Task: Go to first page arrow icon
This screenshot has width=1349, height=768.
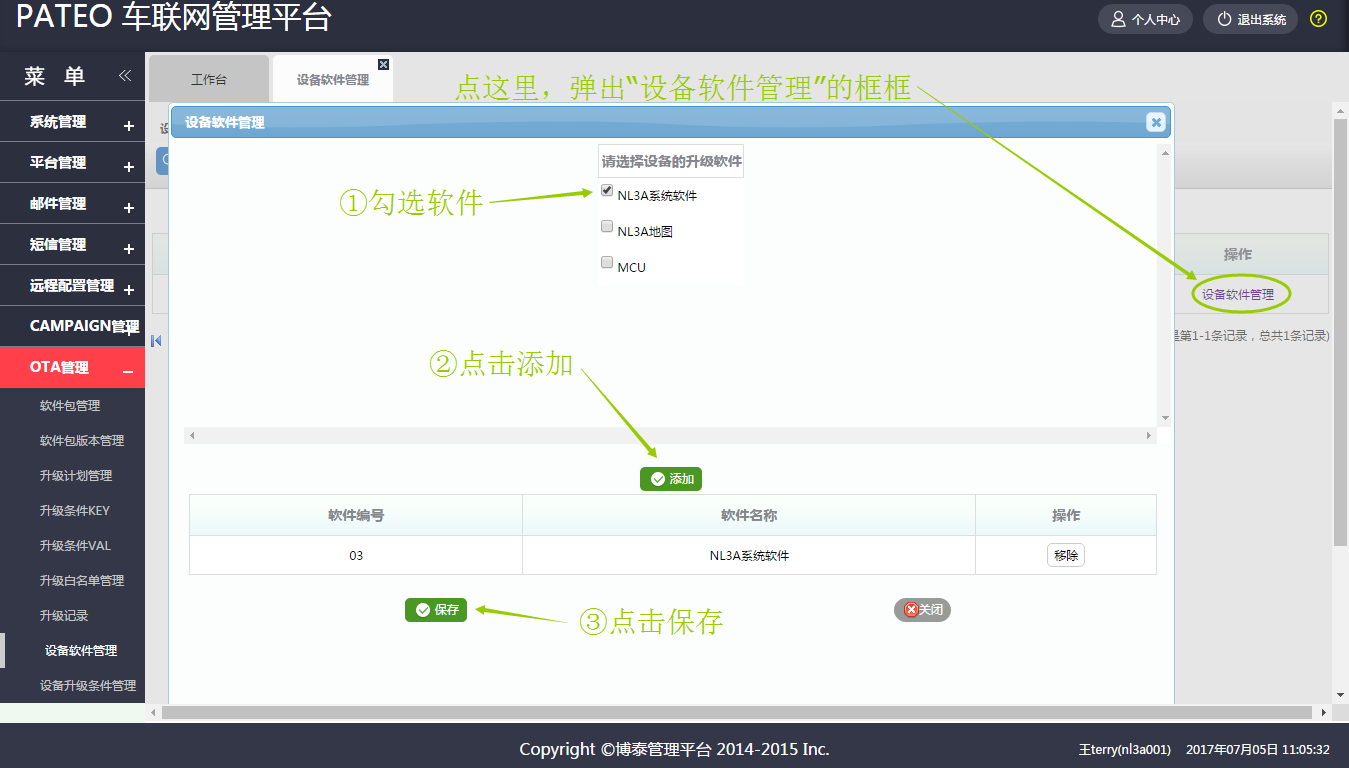Action: (156, 341)
